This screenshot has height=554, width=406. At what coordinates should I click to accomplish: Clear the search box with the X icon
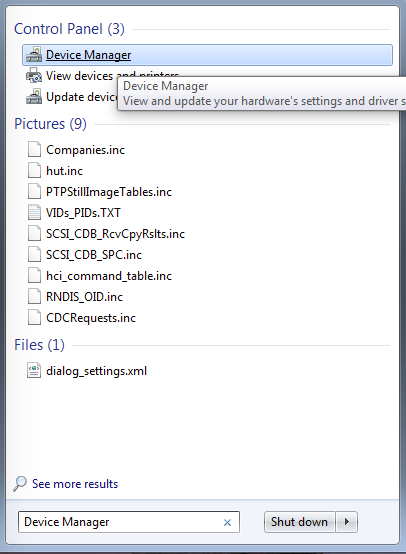point(227,522)
